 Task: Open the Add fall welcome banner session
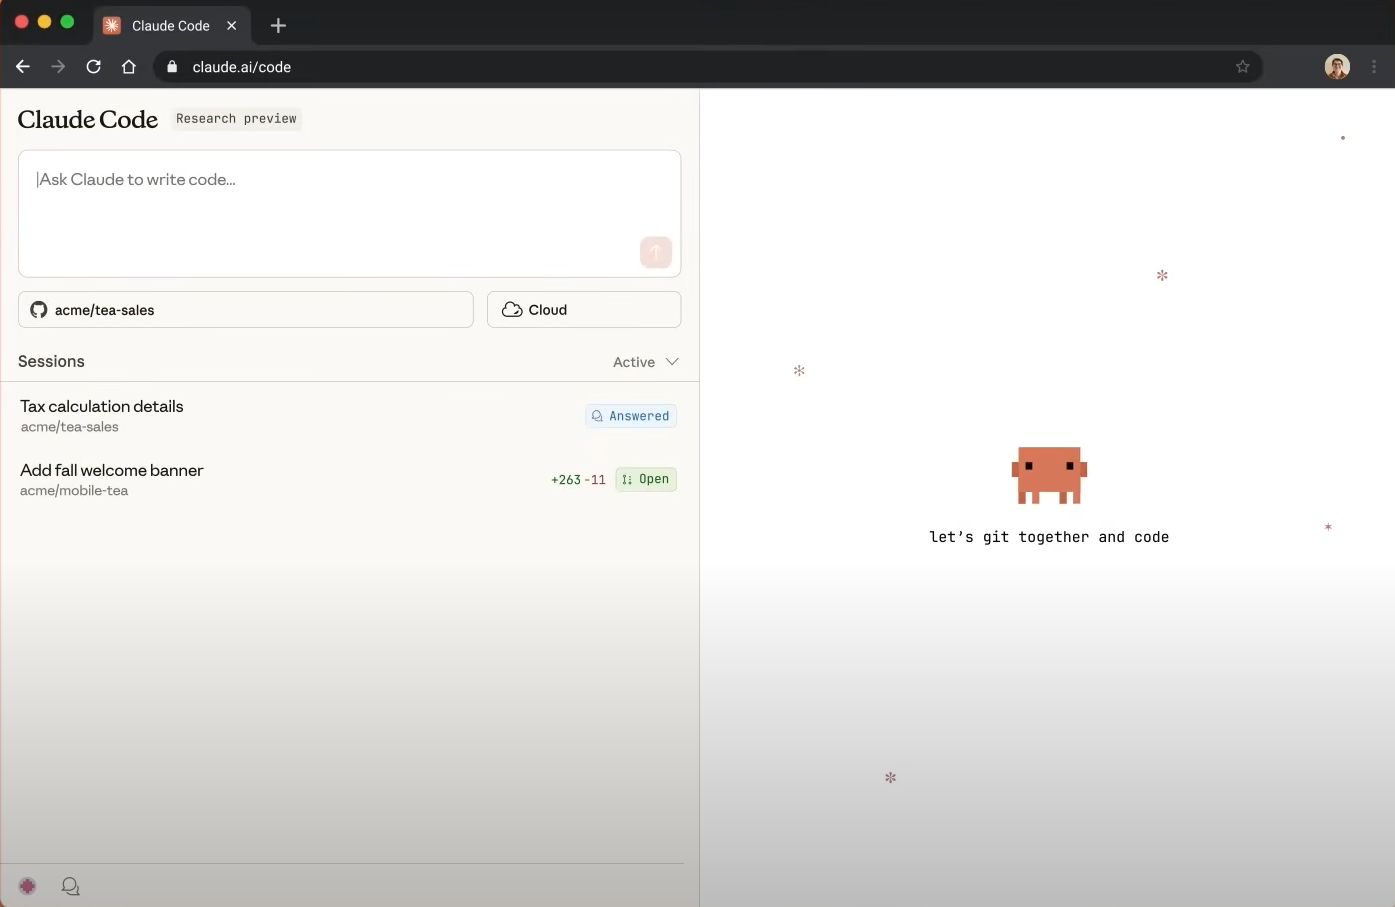112,471
